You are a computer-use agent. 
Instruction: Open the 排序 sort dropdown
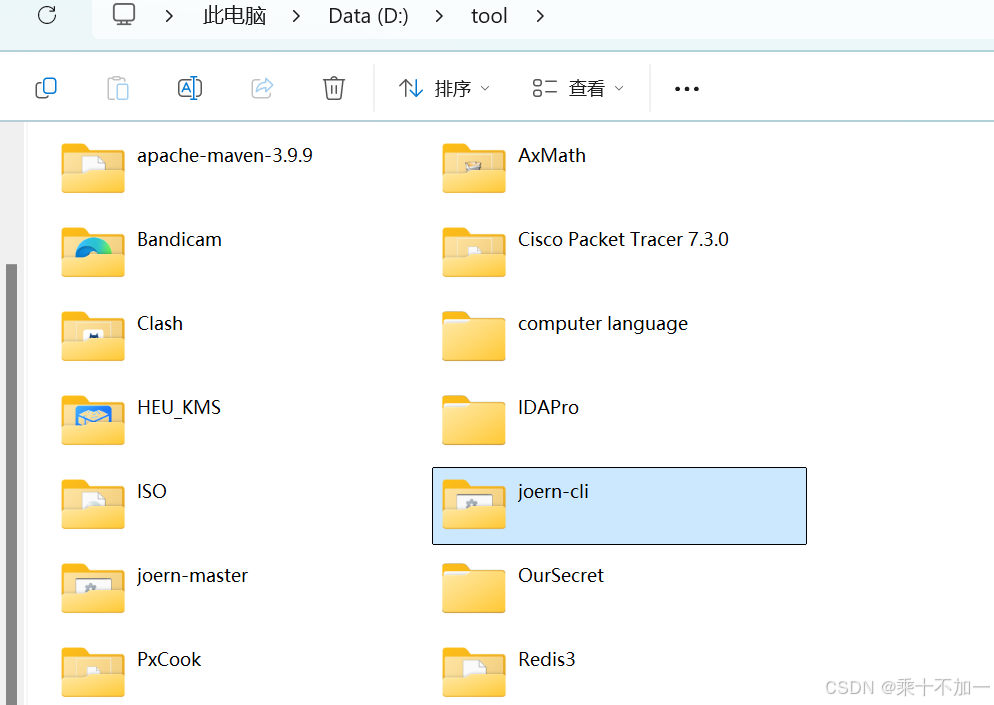tap(444, 88)
